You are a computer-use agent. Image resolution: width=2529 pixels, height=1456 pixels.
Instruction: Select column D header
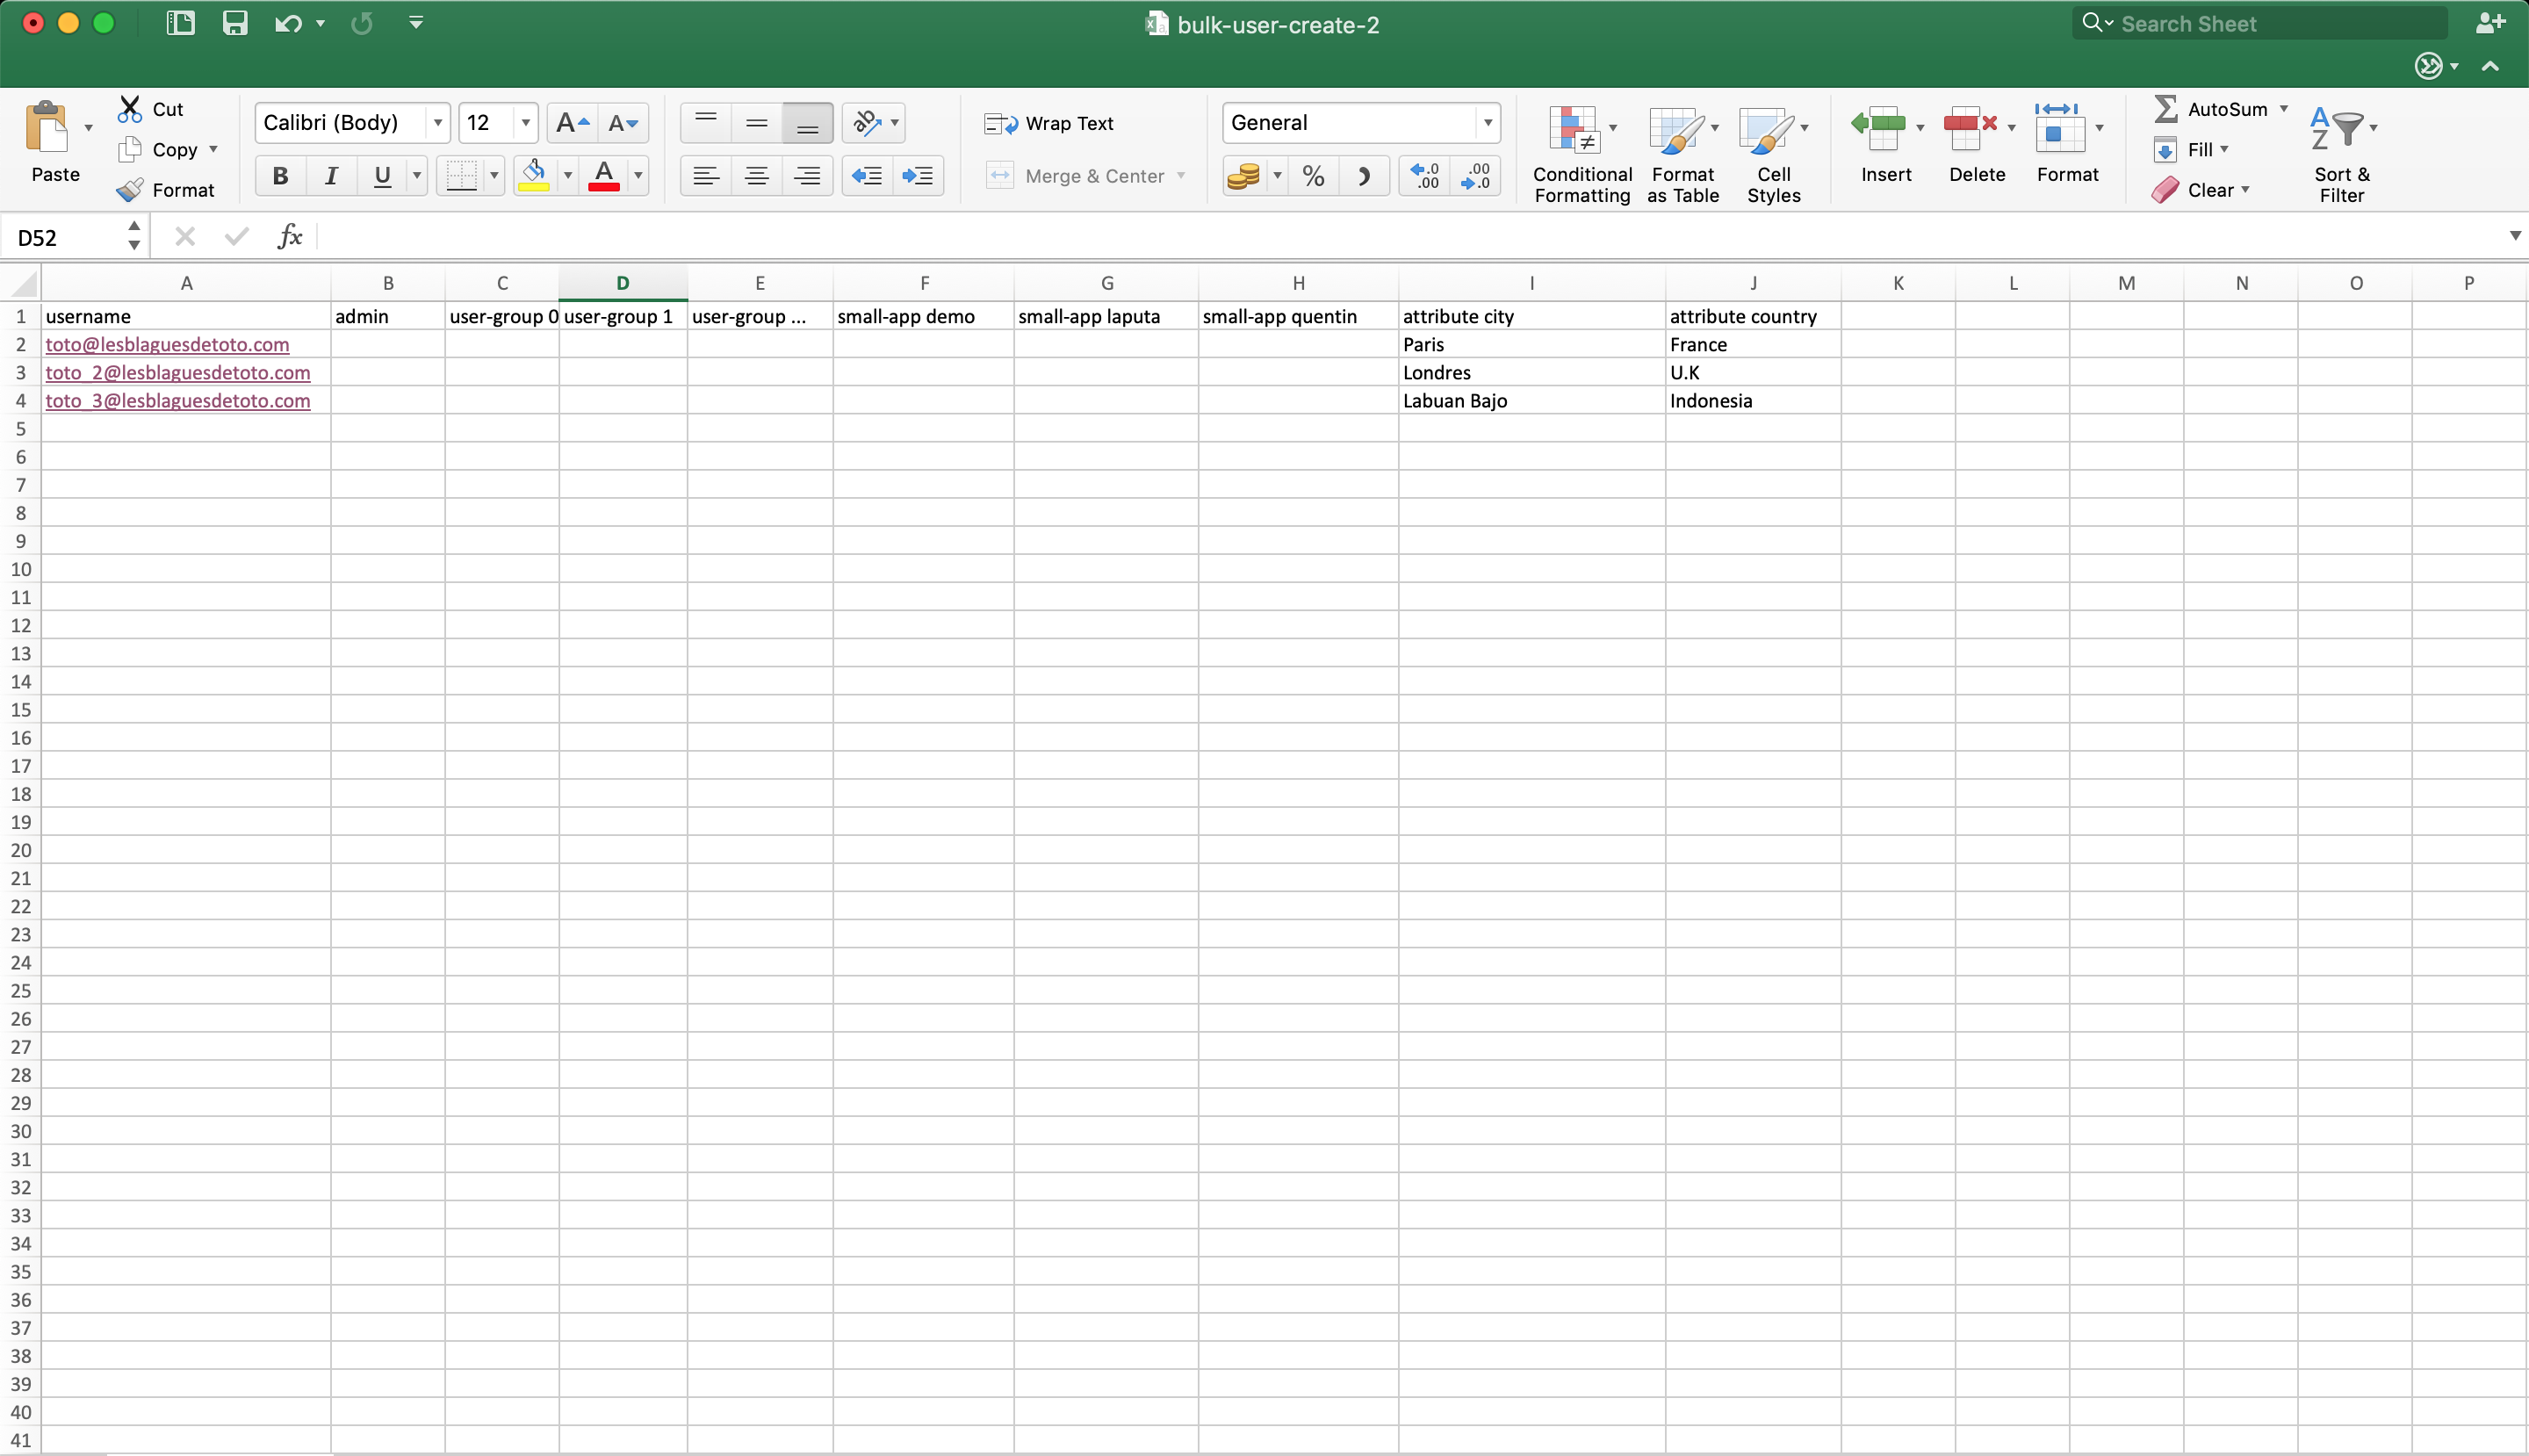(x=622, y=283)
